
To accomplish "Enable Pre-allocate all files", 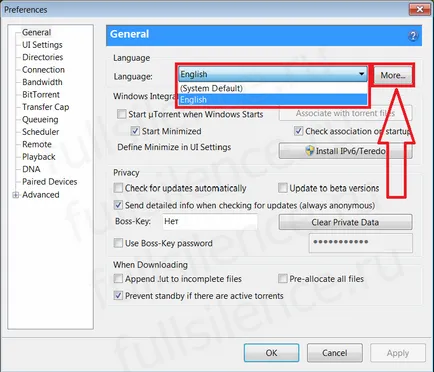I will [282, 278].
